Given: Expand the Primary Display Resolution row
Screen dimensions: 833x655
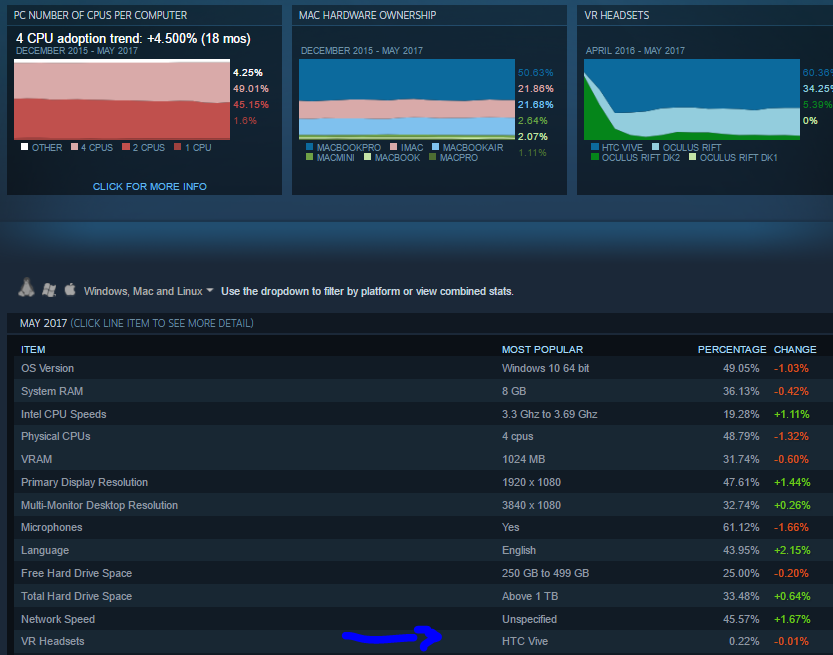Looking at the screenshot, I should (423, 482).
